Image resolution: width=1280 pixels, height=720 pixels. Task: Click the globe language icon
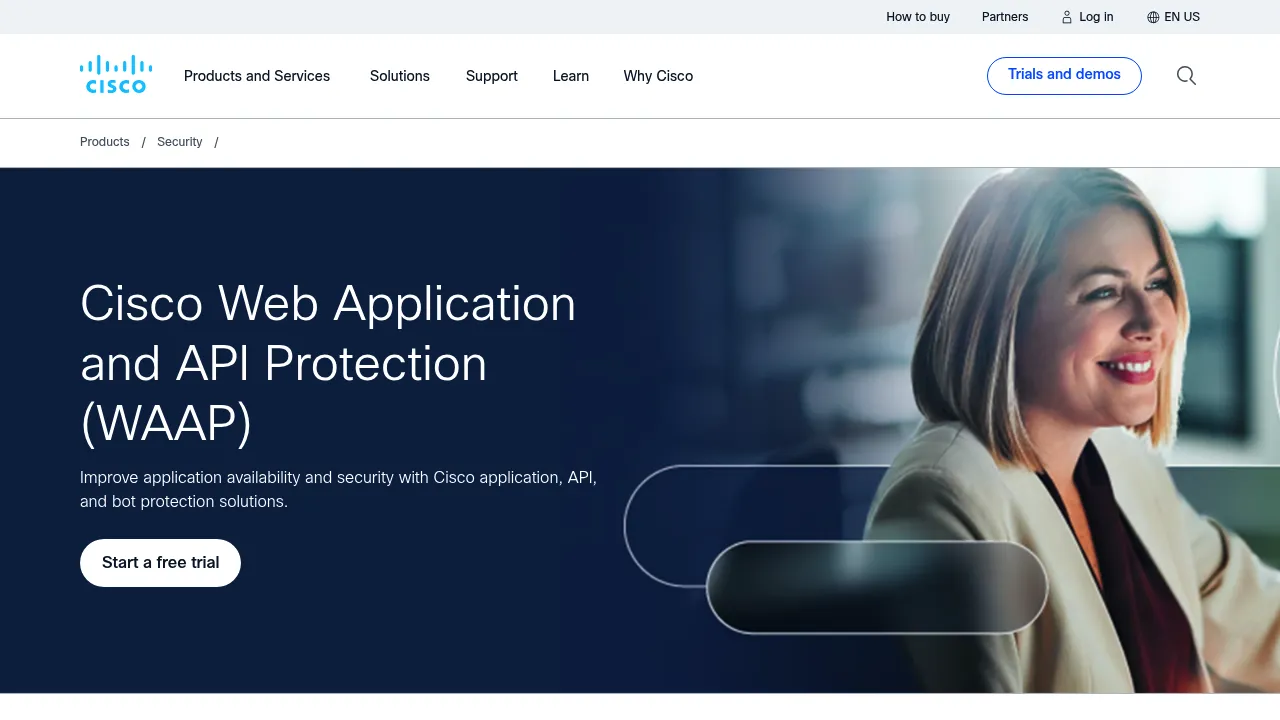pyautogui.click(x=1153, y=17)
